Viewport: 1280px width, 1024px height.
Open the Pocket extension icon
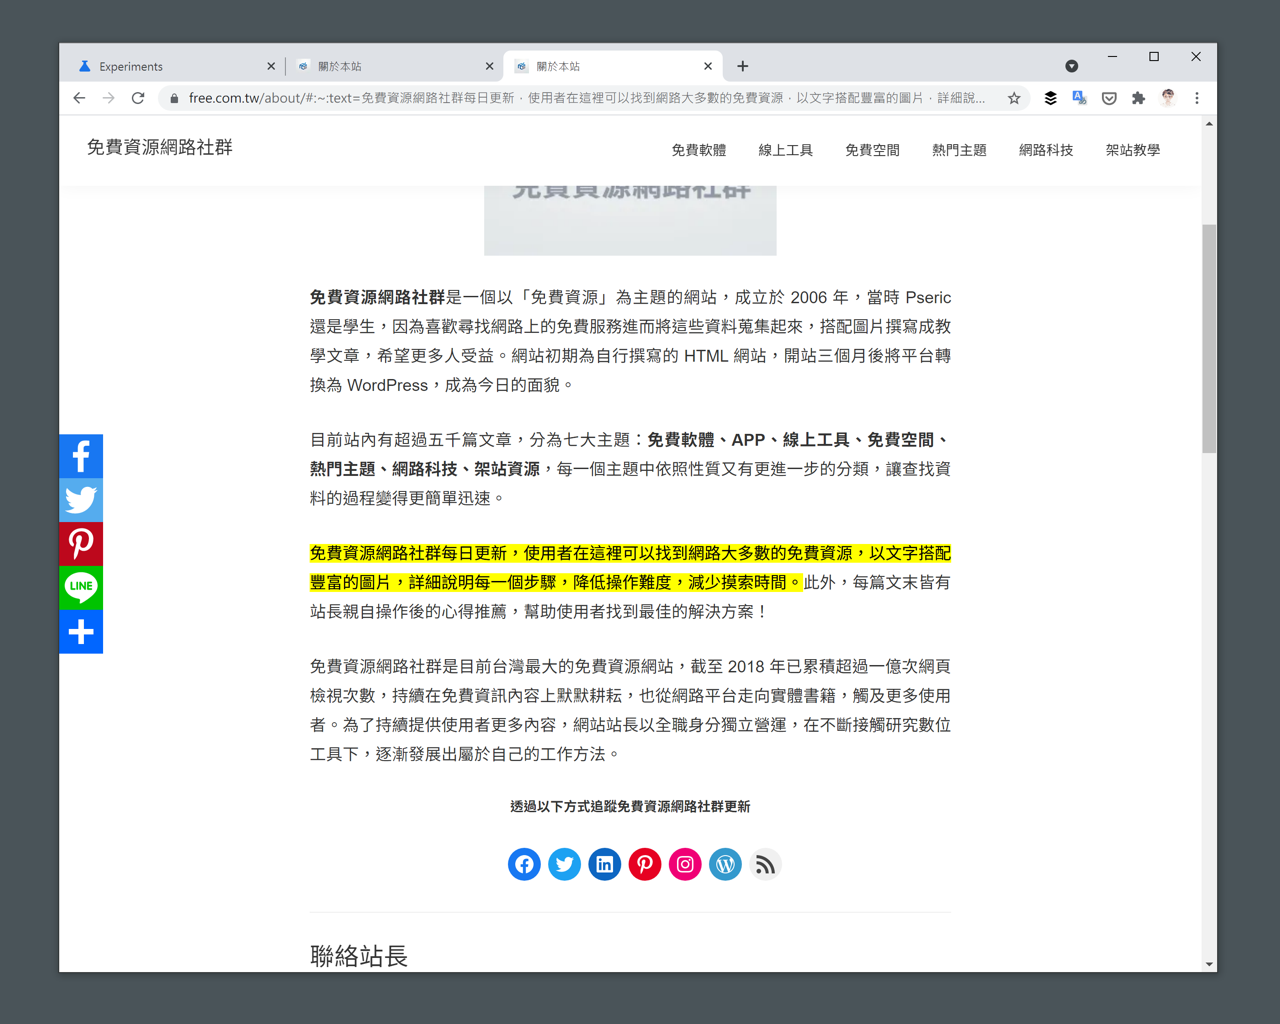pos(1109,98)
